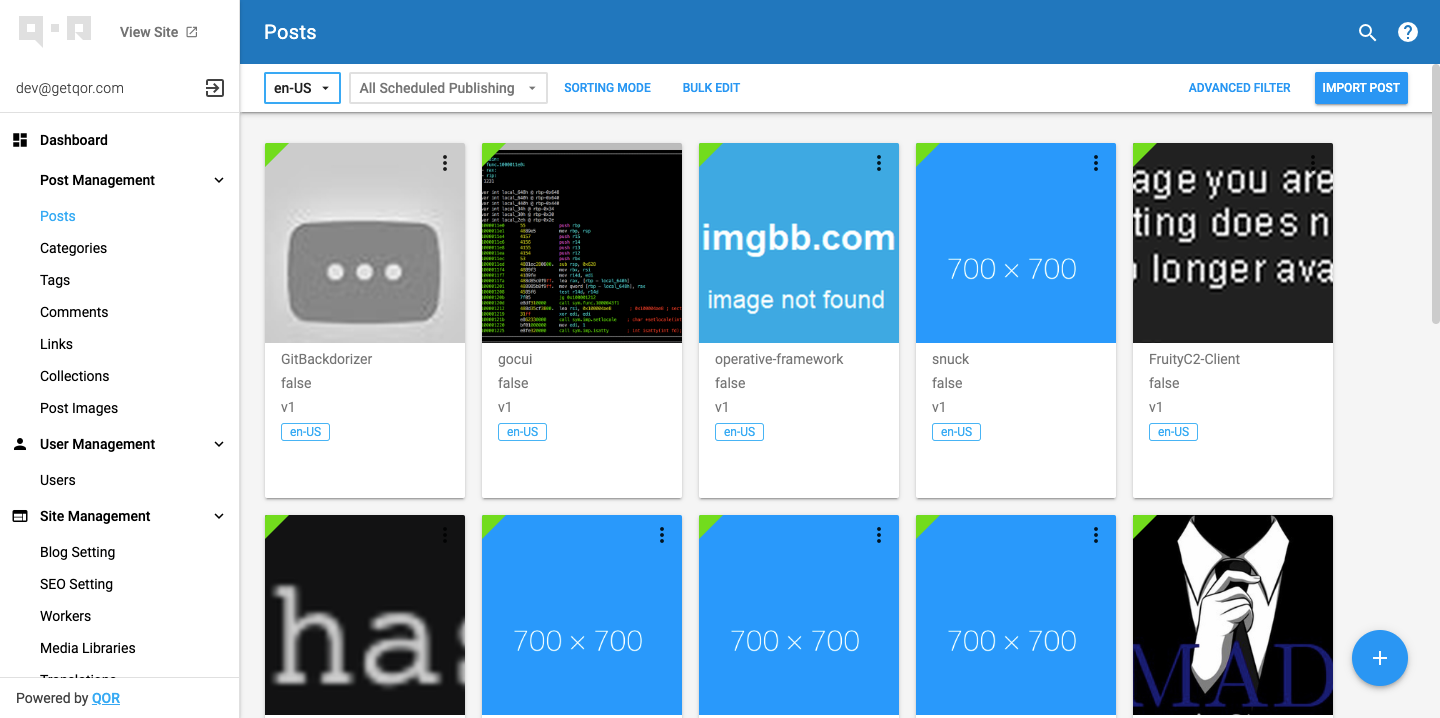Click the SORTING MODE button
Image resolution: width=1440 pixels, height=718 pixels.
pyautogui.click(x=607, y=88)
